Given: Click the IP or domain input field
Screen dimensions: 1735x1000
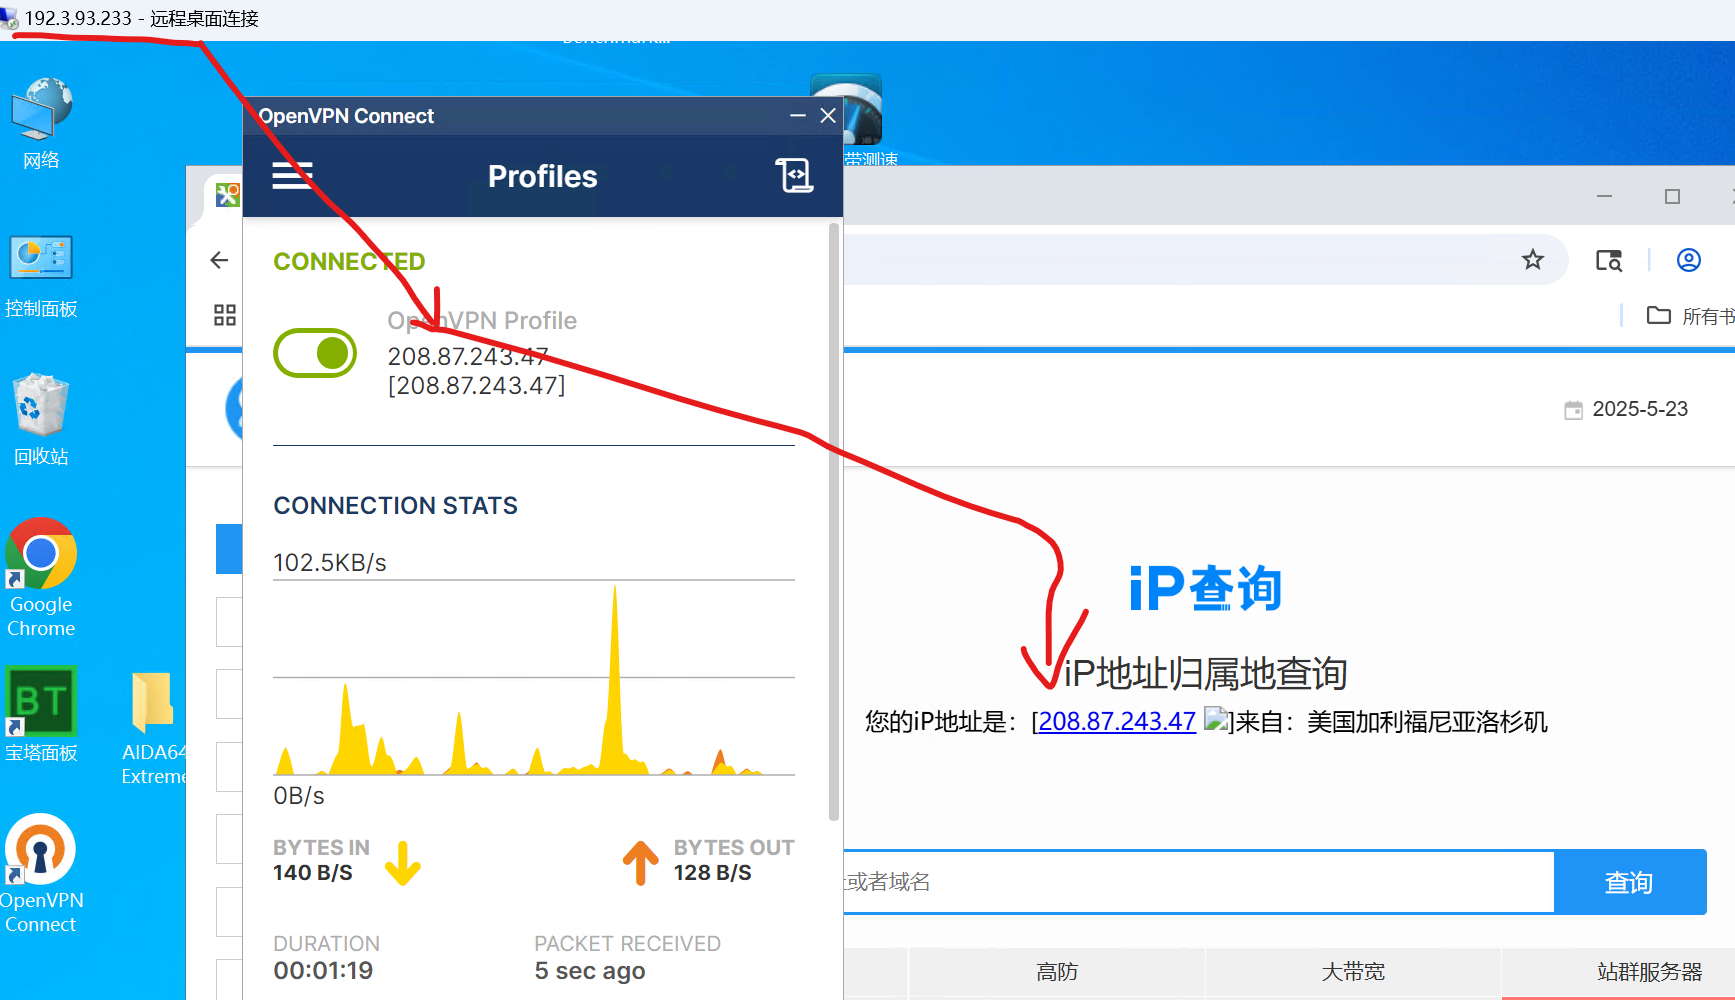Looking at the screenshot, I should pyautogui.click(x=1198, y=882).
